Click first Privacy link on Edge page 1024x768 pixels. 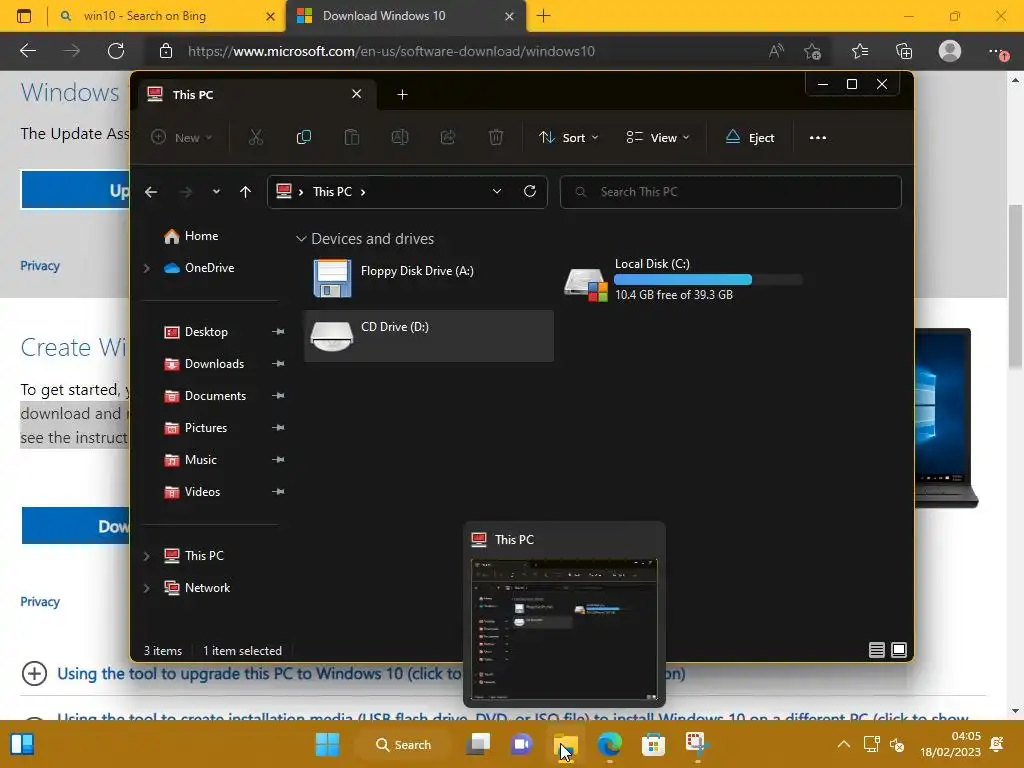point(40,266)
